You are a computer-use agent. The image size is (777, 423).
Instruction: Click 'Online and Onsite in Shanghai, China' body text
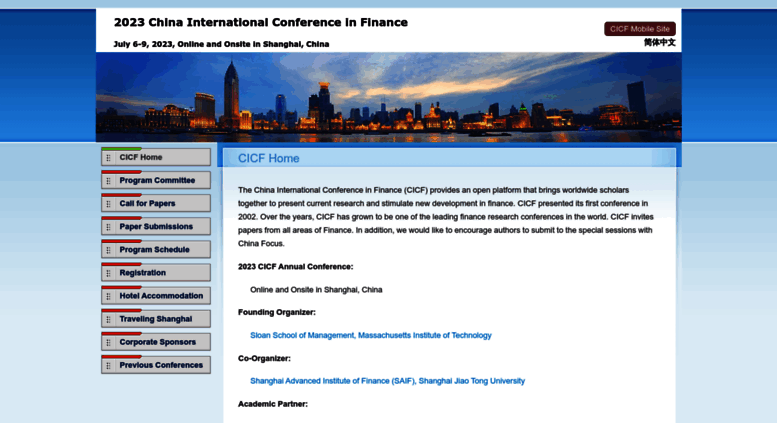[316, 290]
